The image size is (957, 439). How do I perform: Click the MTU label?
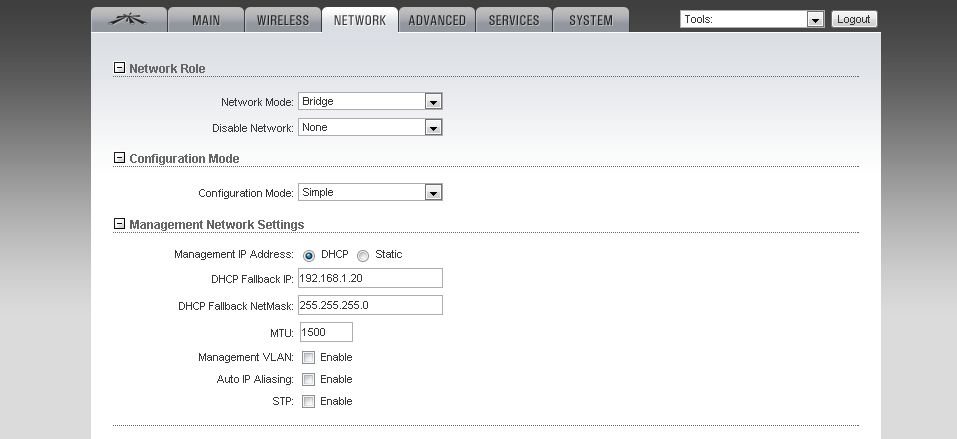tap(282, 333)
